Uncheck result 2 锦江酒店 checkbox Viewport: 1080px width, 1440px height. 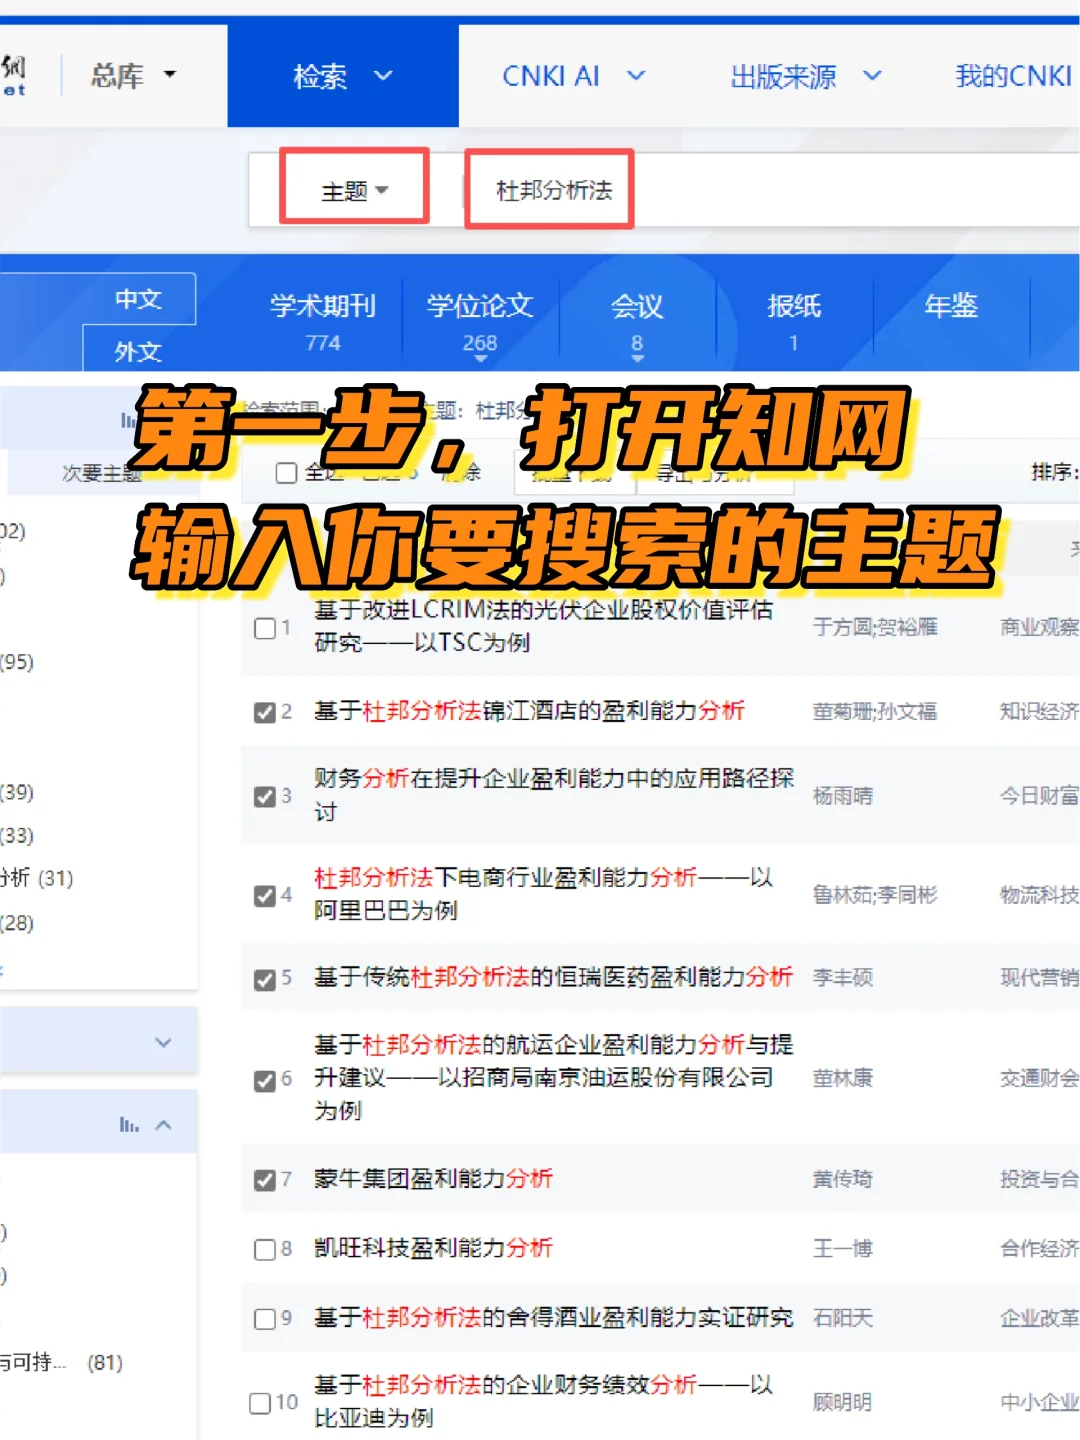(265, 712)
